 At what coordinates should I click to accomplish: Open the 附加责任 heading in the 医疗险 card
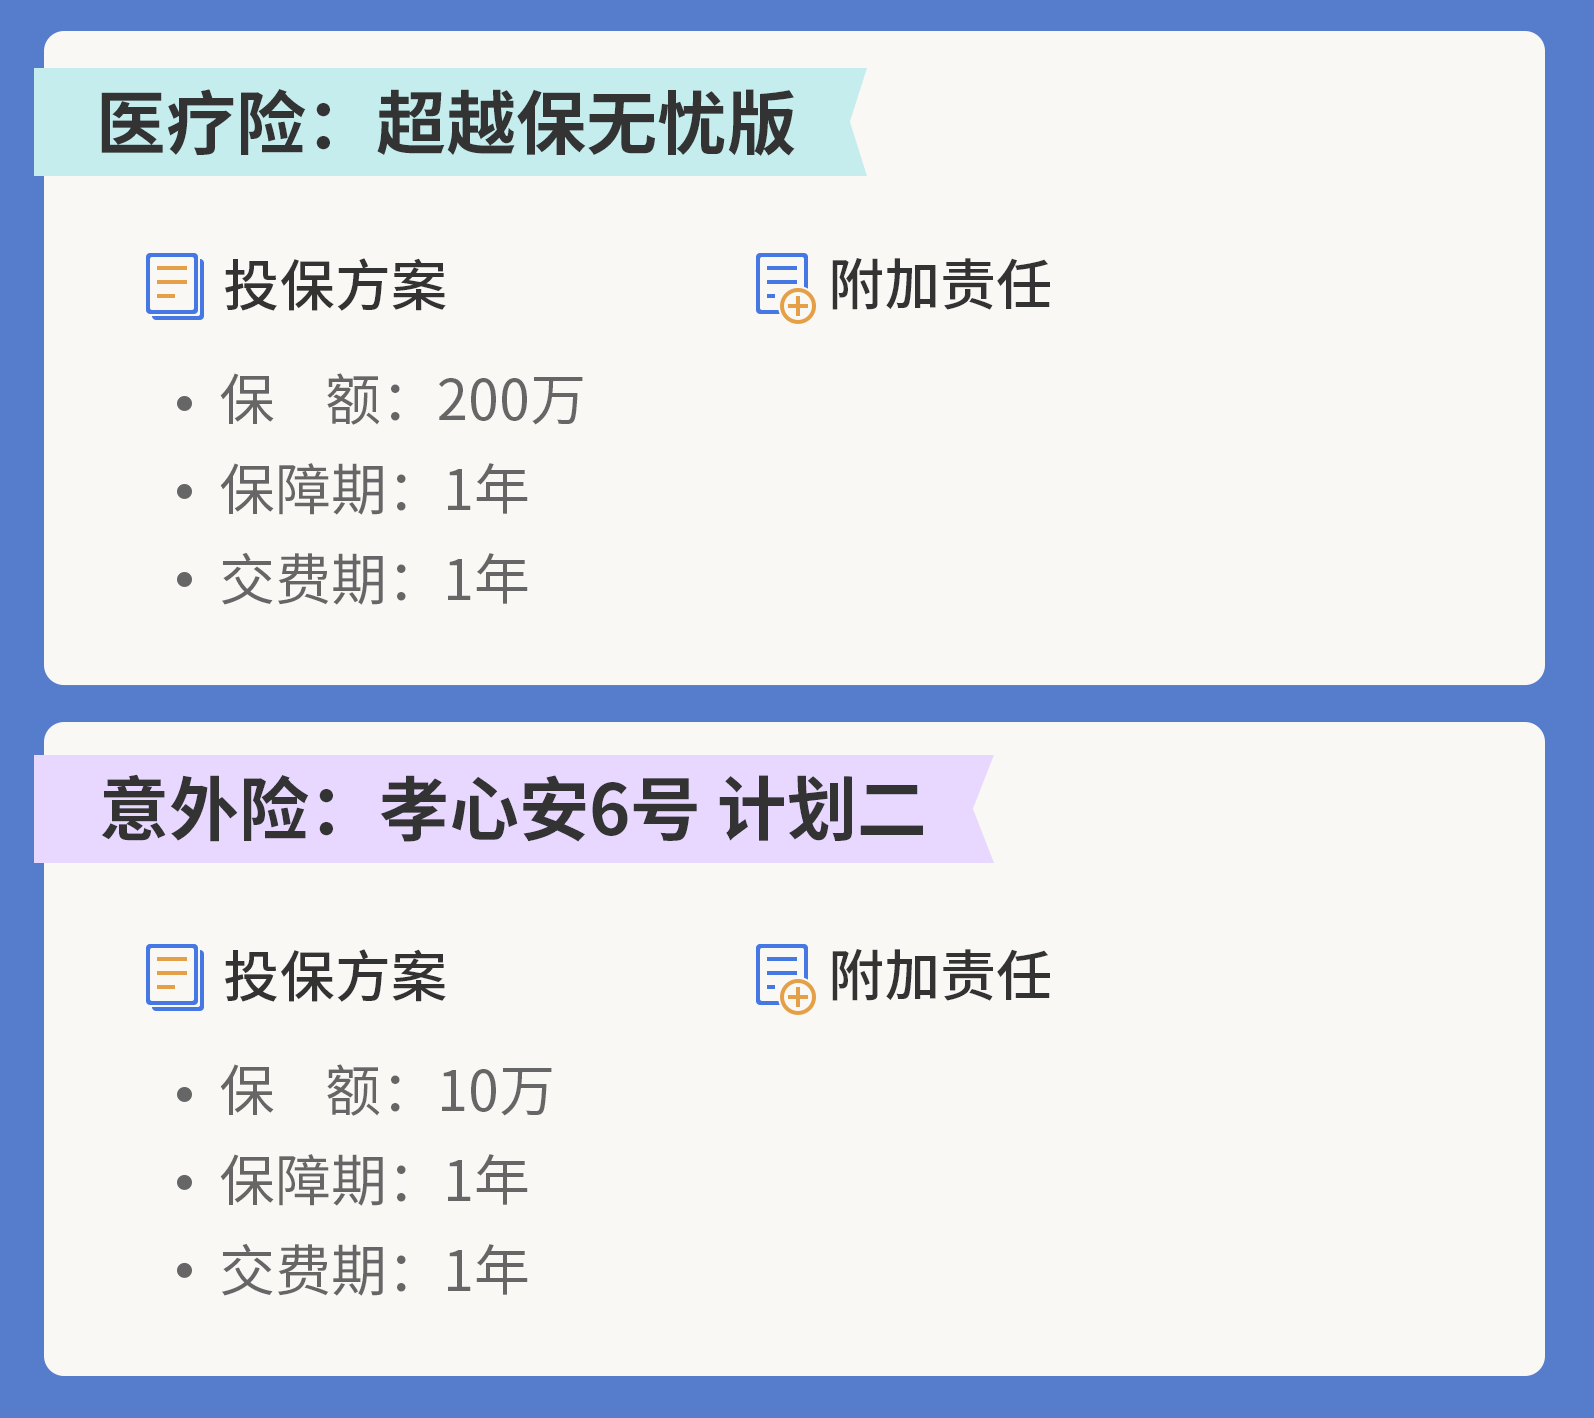(x=940, y=285)
